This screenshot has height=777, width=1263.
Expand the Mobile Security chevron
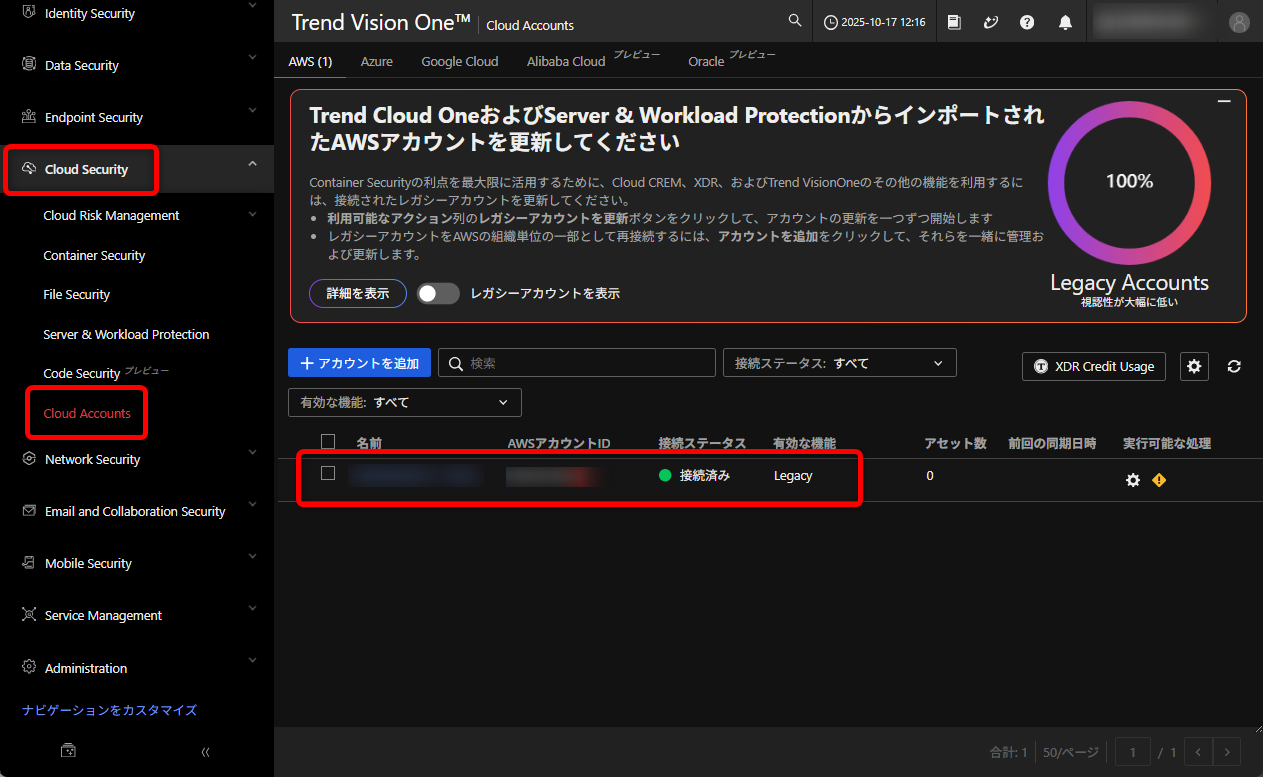[252, 556]
